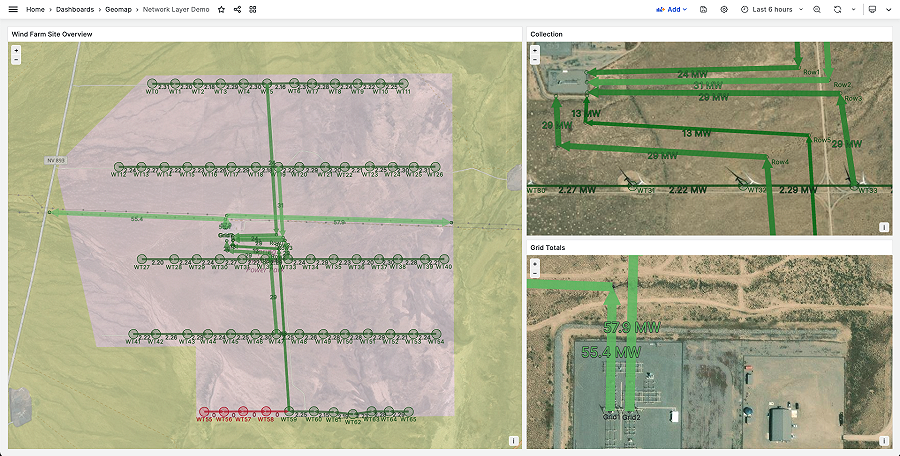This screenshot has height=456, width=900.
Task: Zoom in on Collection map
Action: point(535,51)
